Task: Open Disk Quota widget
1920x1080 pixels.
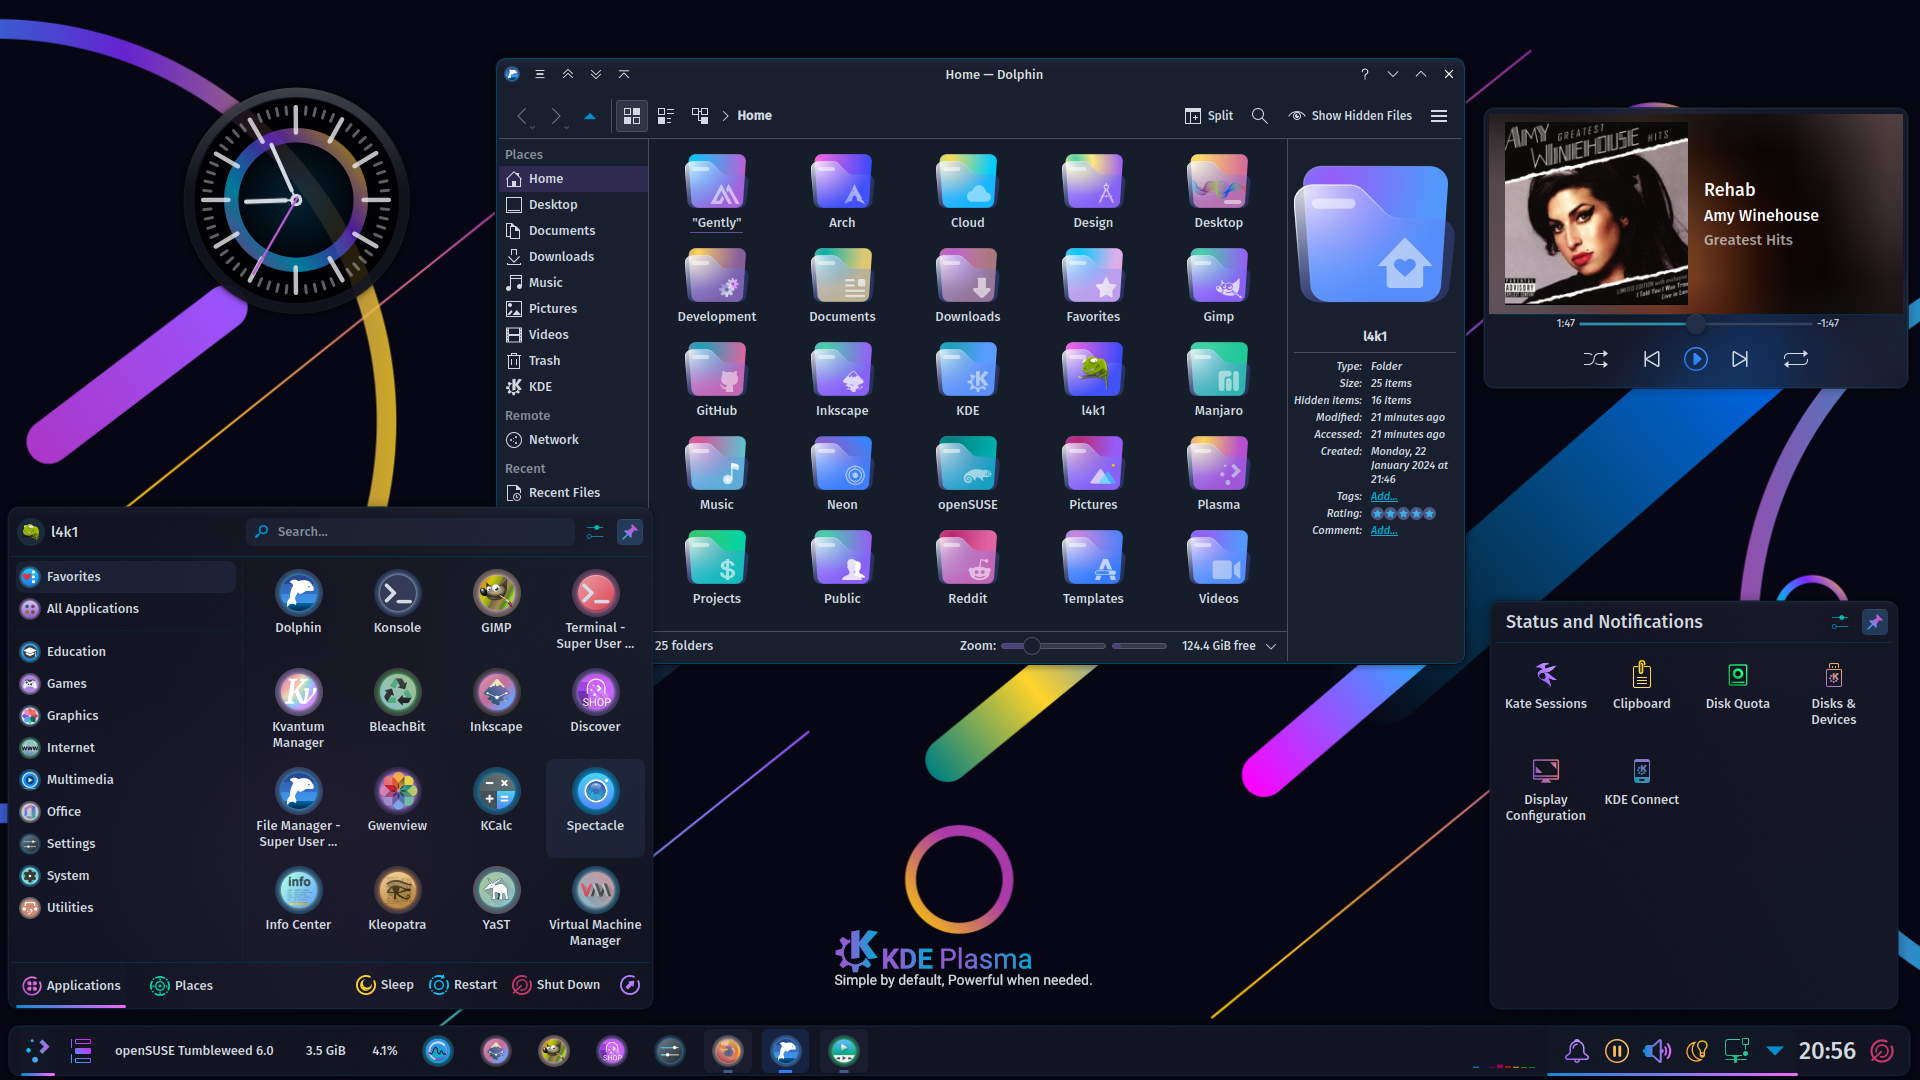Action: pos(1738,685)
